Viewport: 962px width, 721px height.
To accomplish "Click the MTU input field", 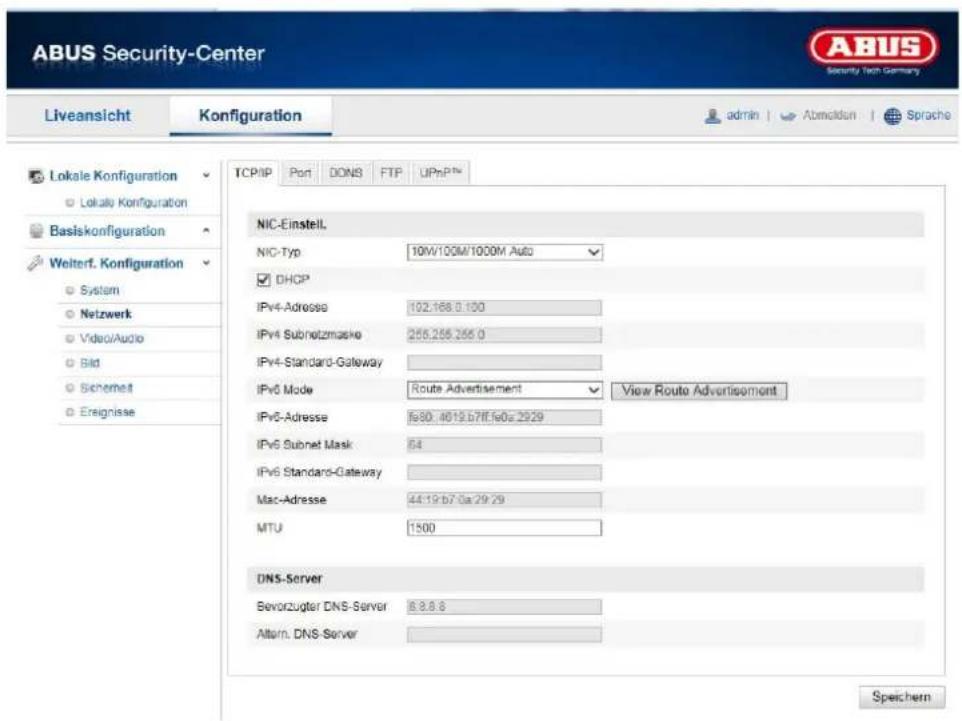I will (x=504, y=528).
